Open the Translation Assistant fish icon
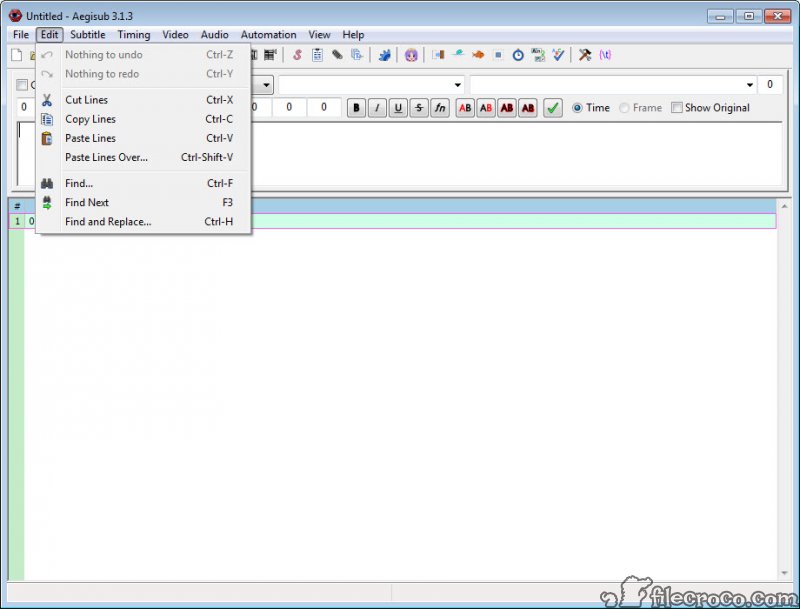800x609 pixels. point(478,55)
